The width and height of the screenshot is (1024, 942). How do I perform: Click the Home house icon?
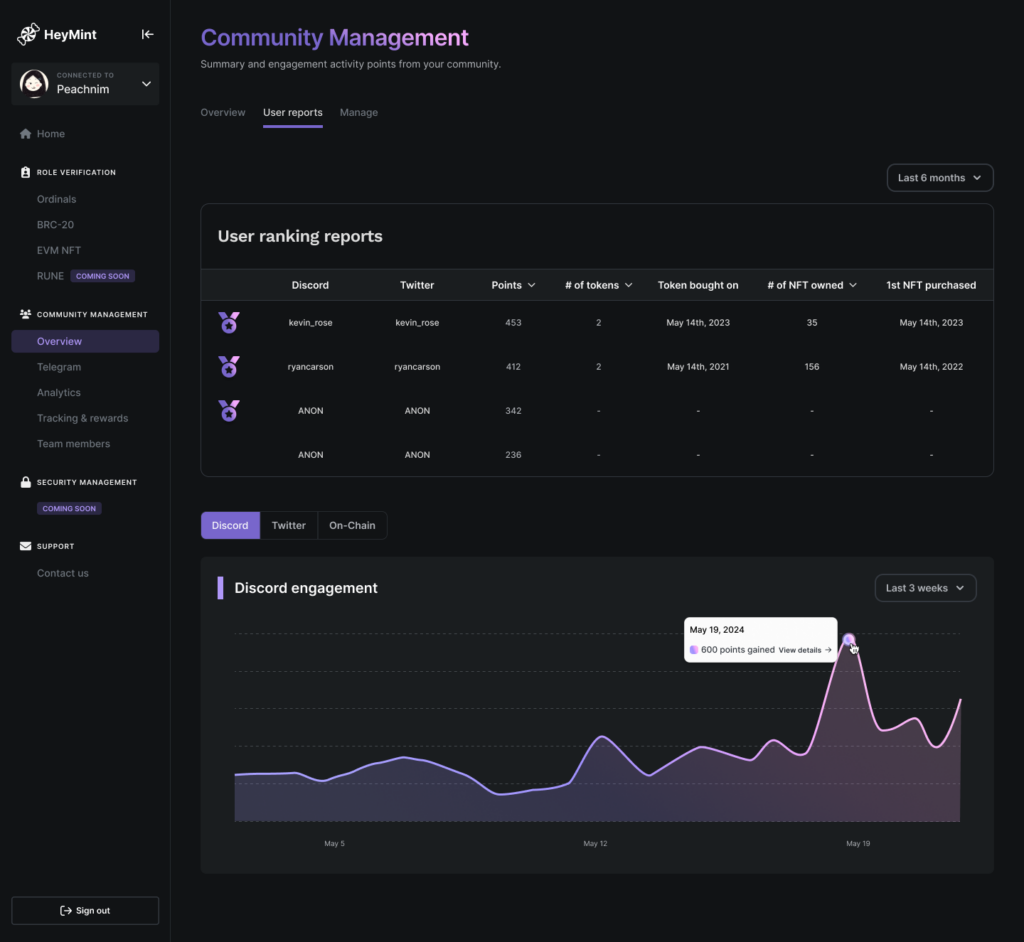[x=25, y=134]
